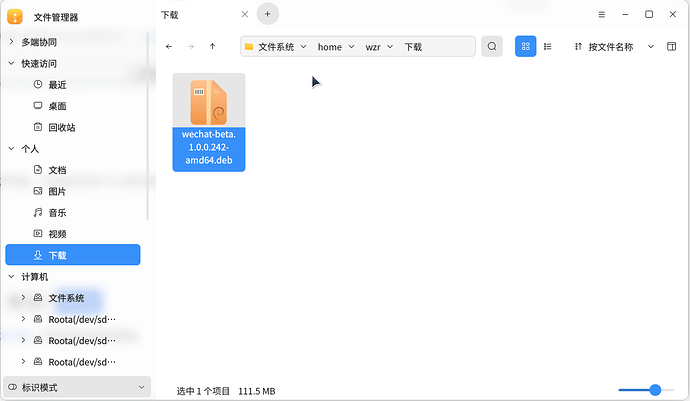Click the 文件系统 breadcrumb
The width and height of the screenshot is (690, 401).
[276, 47]
